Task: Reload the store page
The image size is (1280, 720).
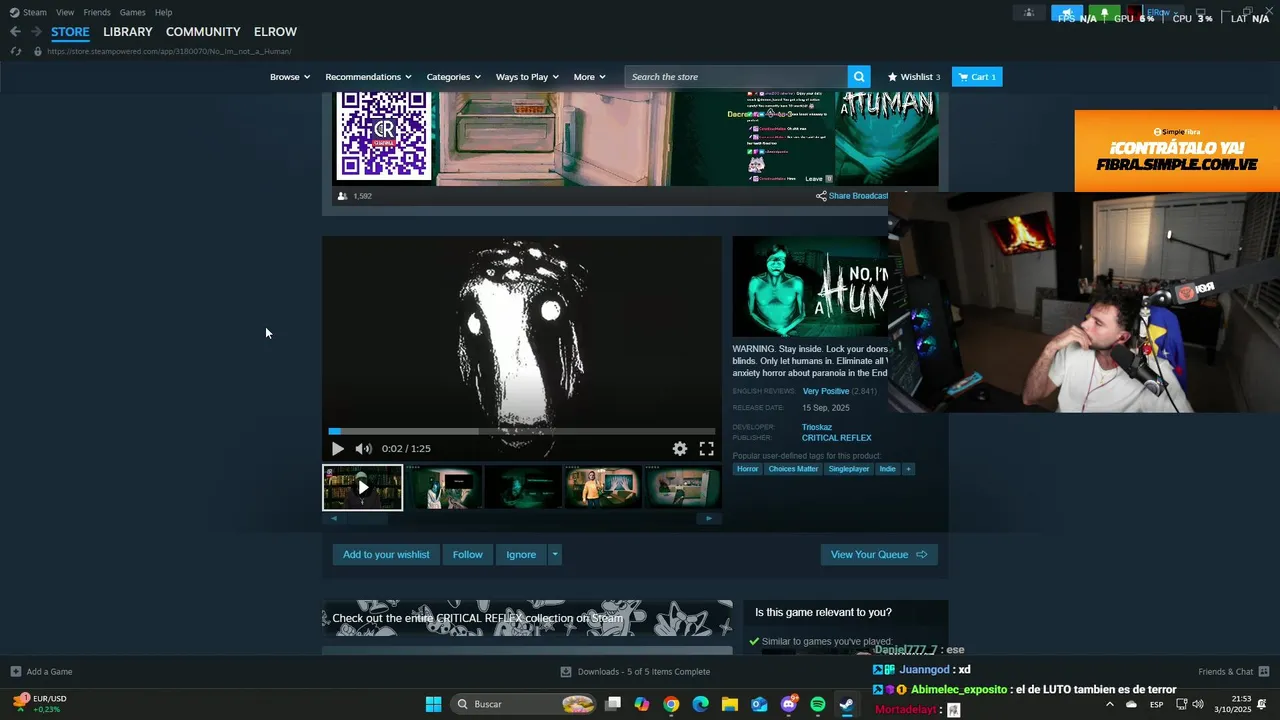Action: [x=15, y=51]
